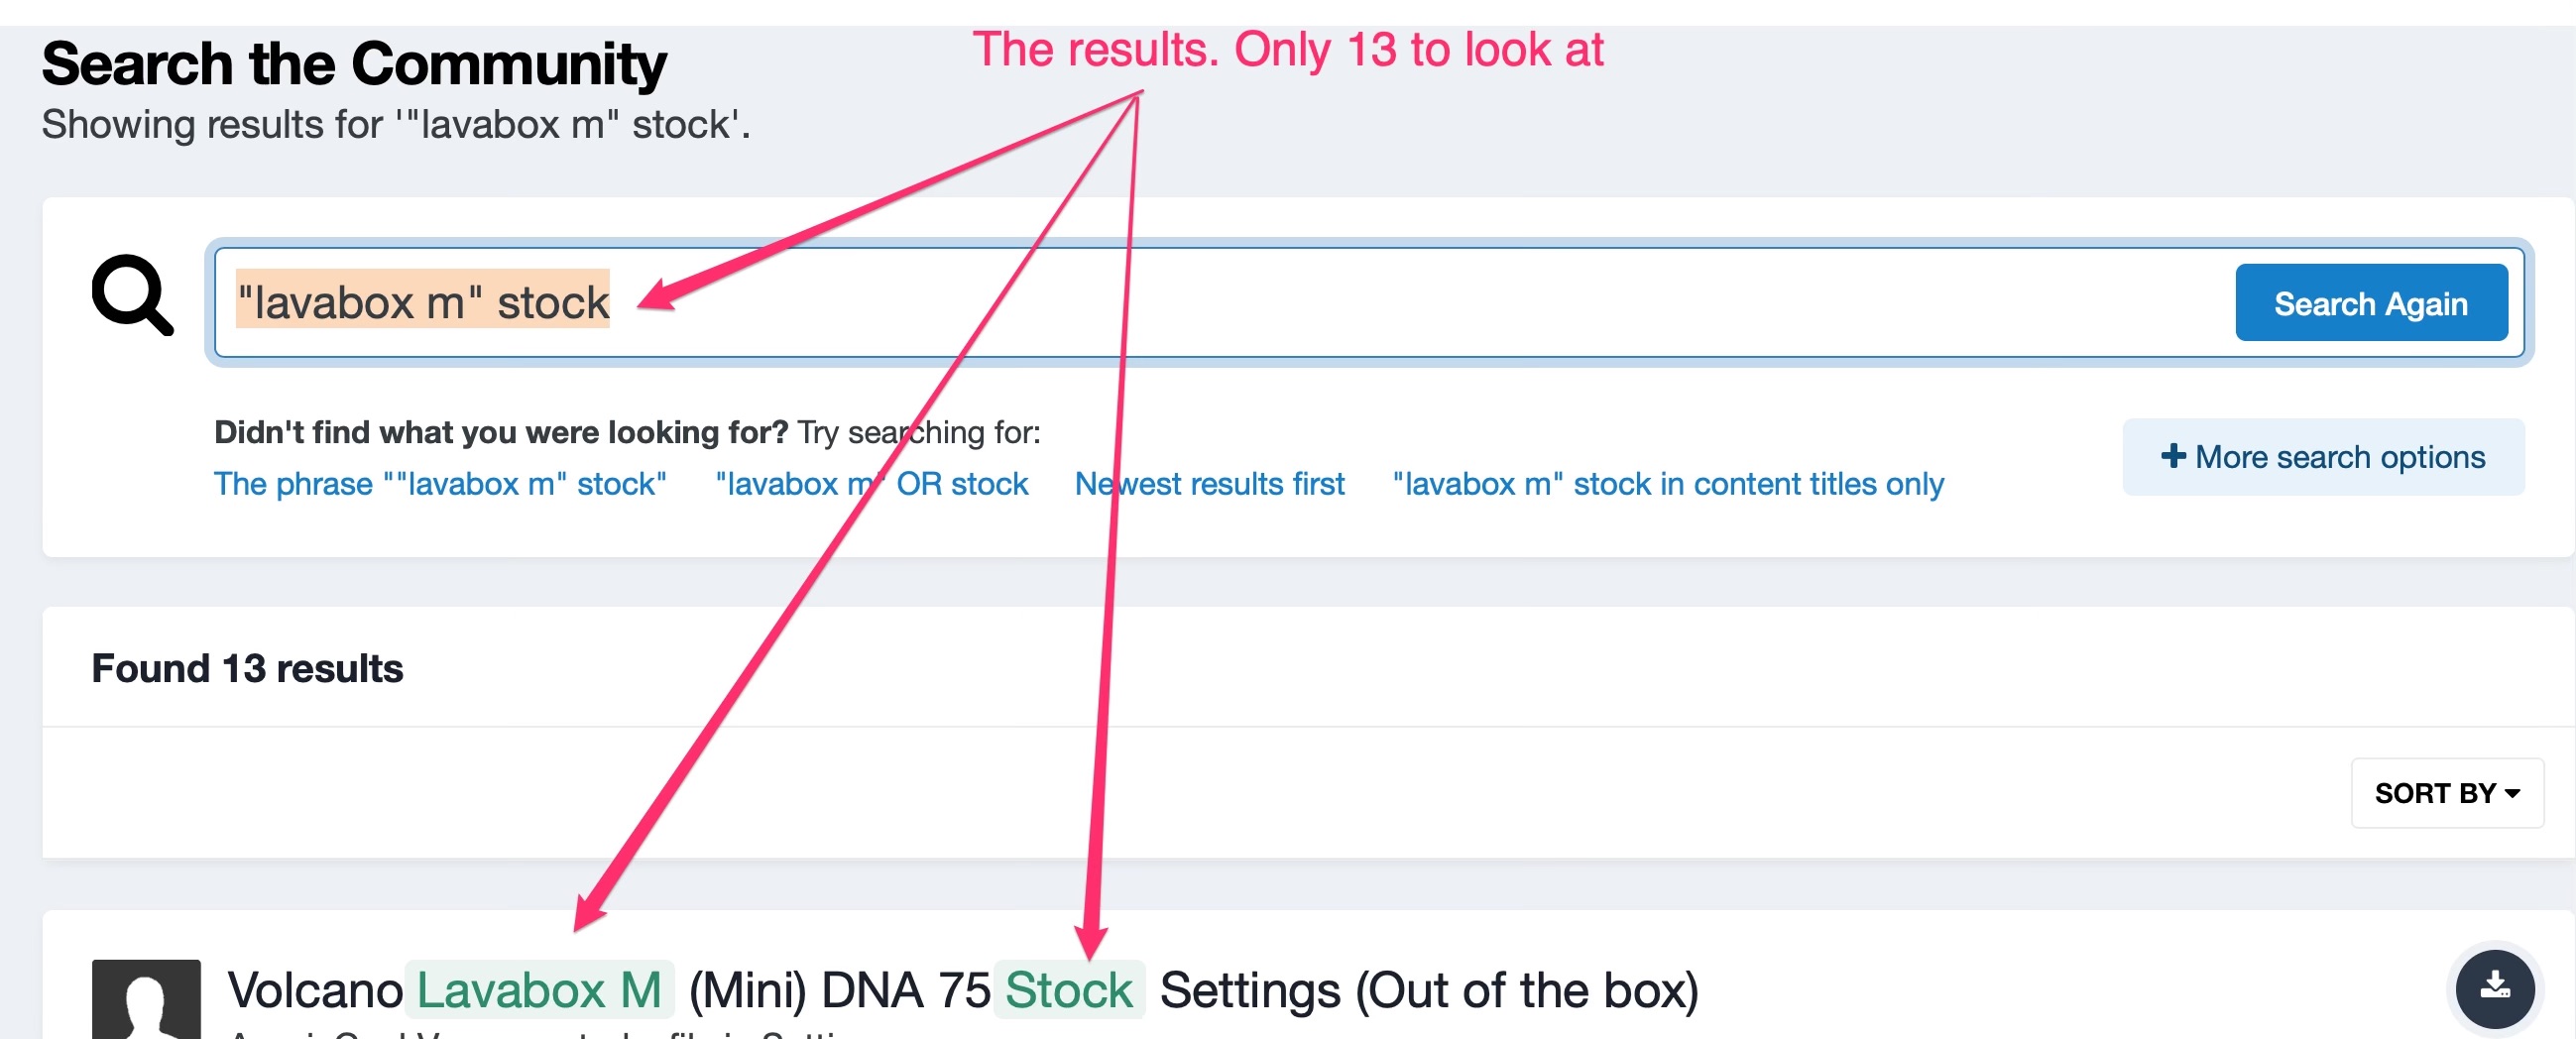Search for the phrase ""lavabox m" stock"

(440, 484)
